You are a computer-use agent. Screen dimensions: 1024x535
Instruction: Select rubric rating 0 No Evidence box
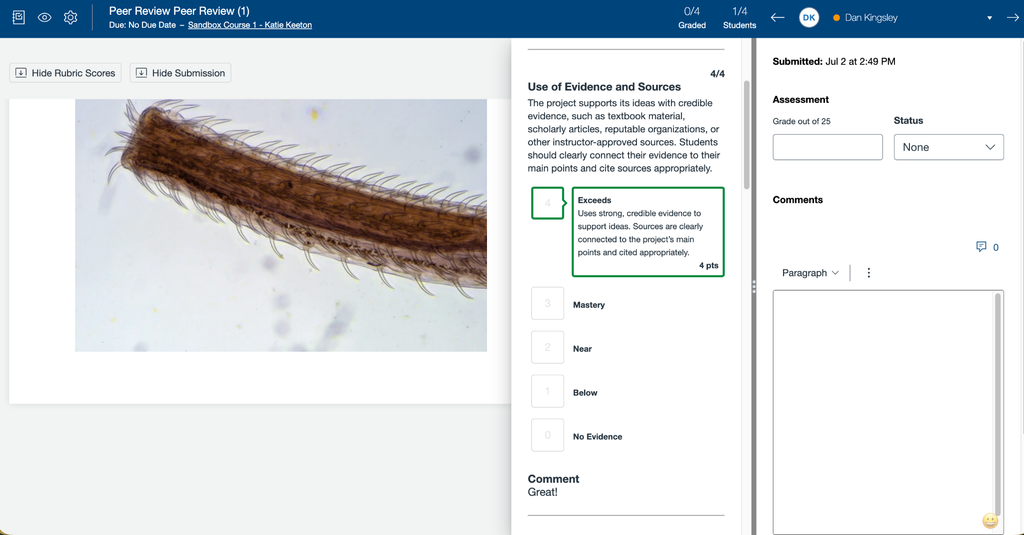547,434
